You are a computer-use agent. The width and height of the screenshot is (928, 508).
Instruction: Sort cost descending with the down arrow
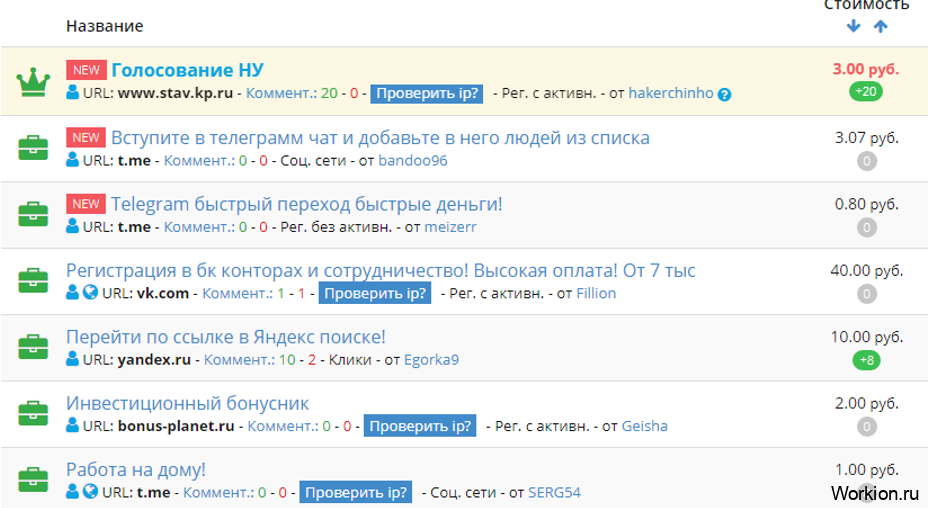point(853,26)
